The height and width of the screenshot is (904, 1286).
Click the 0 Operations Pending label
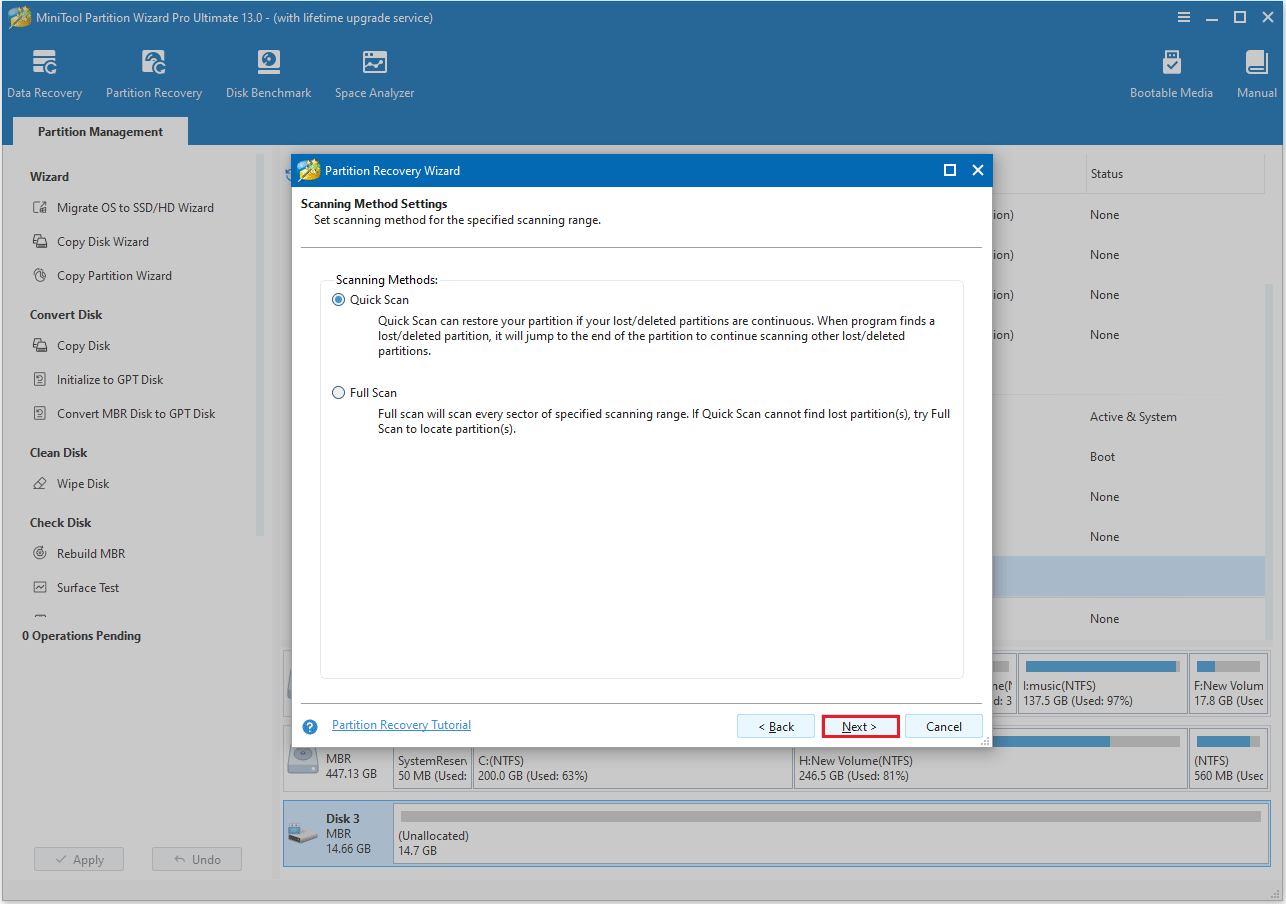click(x=81, y=636)
